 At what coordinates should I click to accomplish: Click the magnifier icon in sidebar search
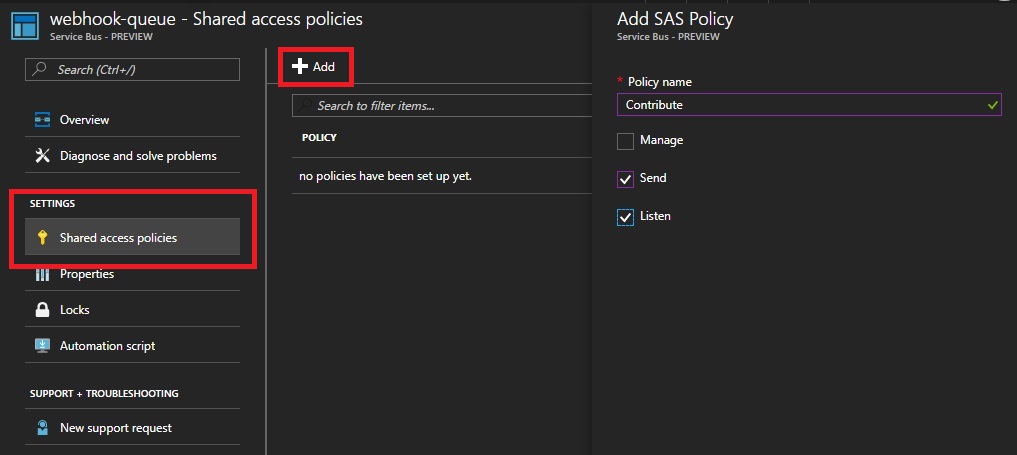pos(40,69)
